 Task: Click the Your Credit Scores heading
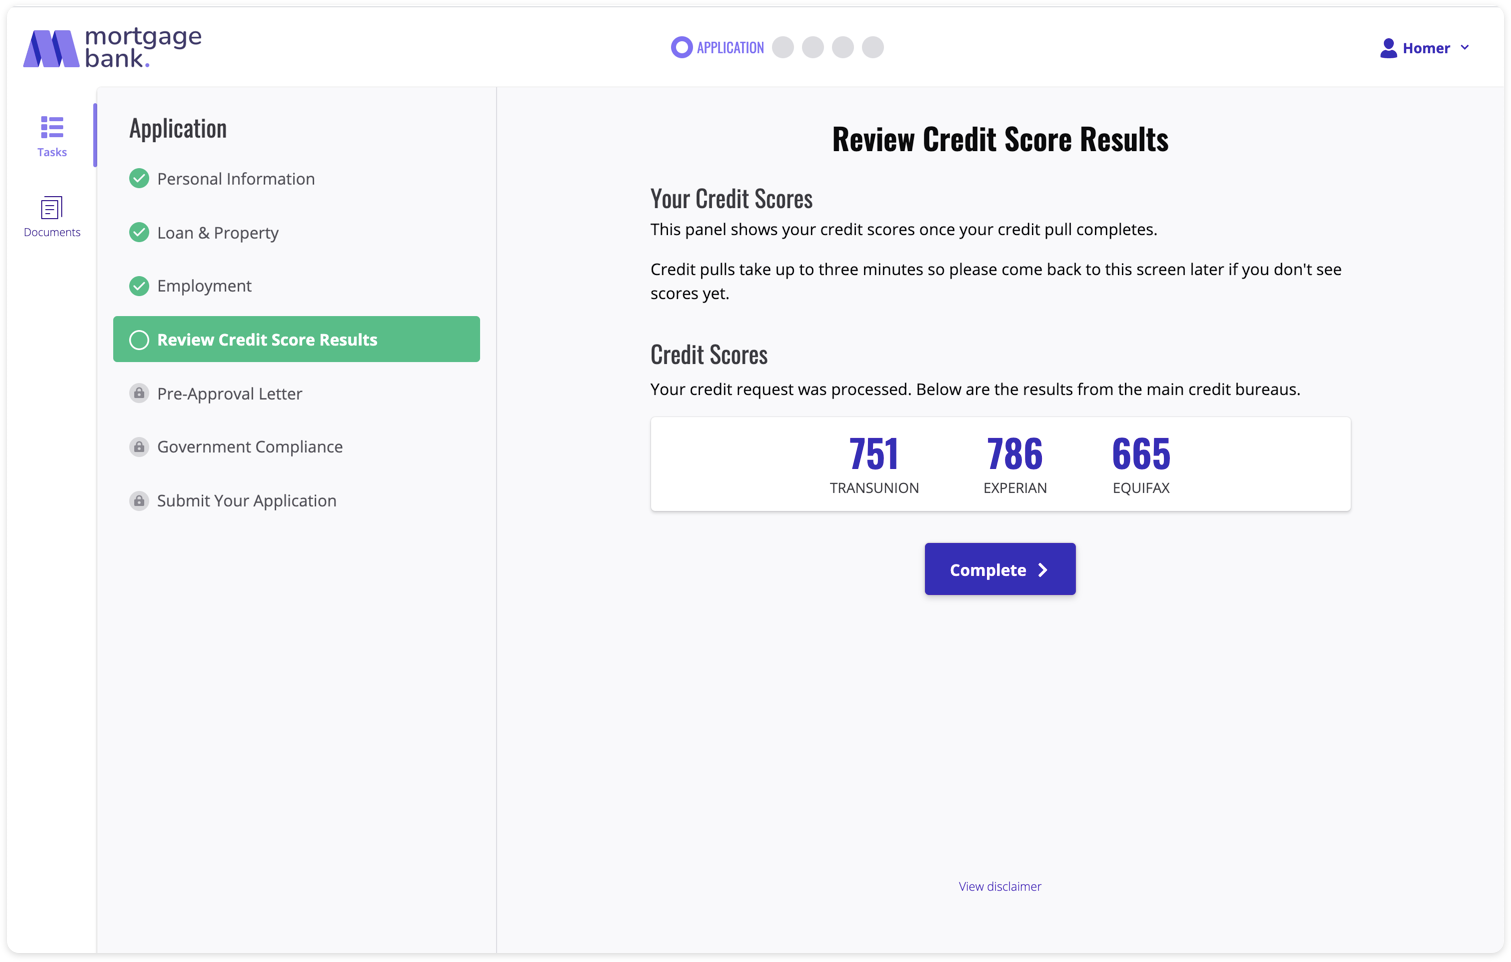[x=732, y=198]
